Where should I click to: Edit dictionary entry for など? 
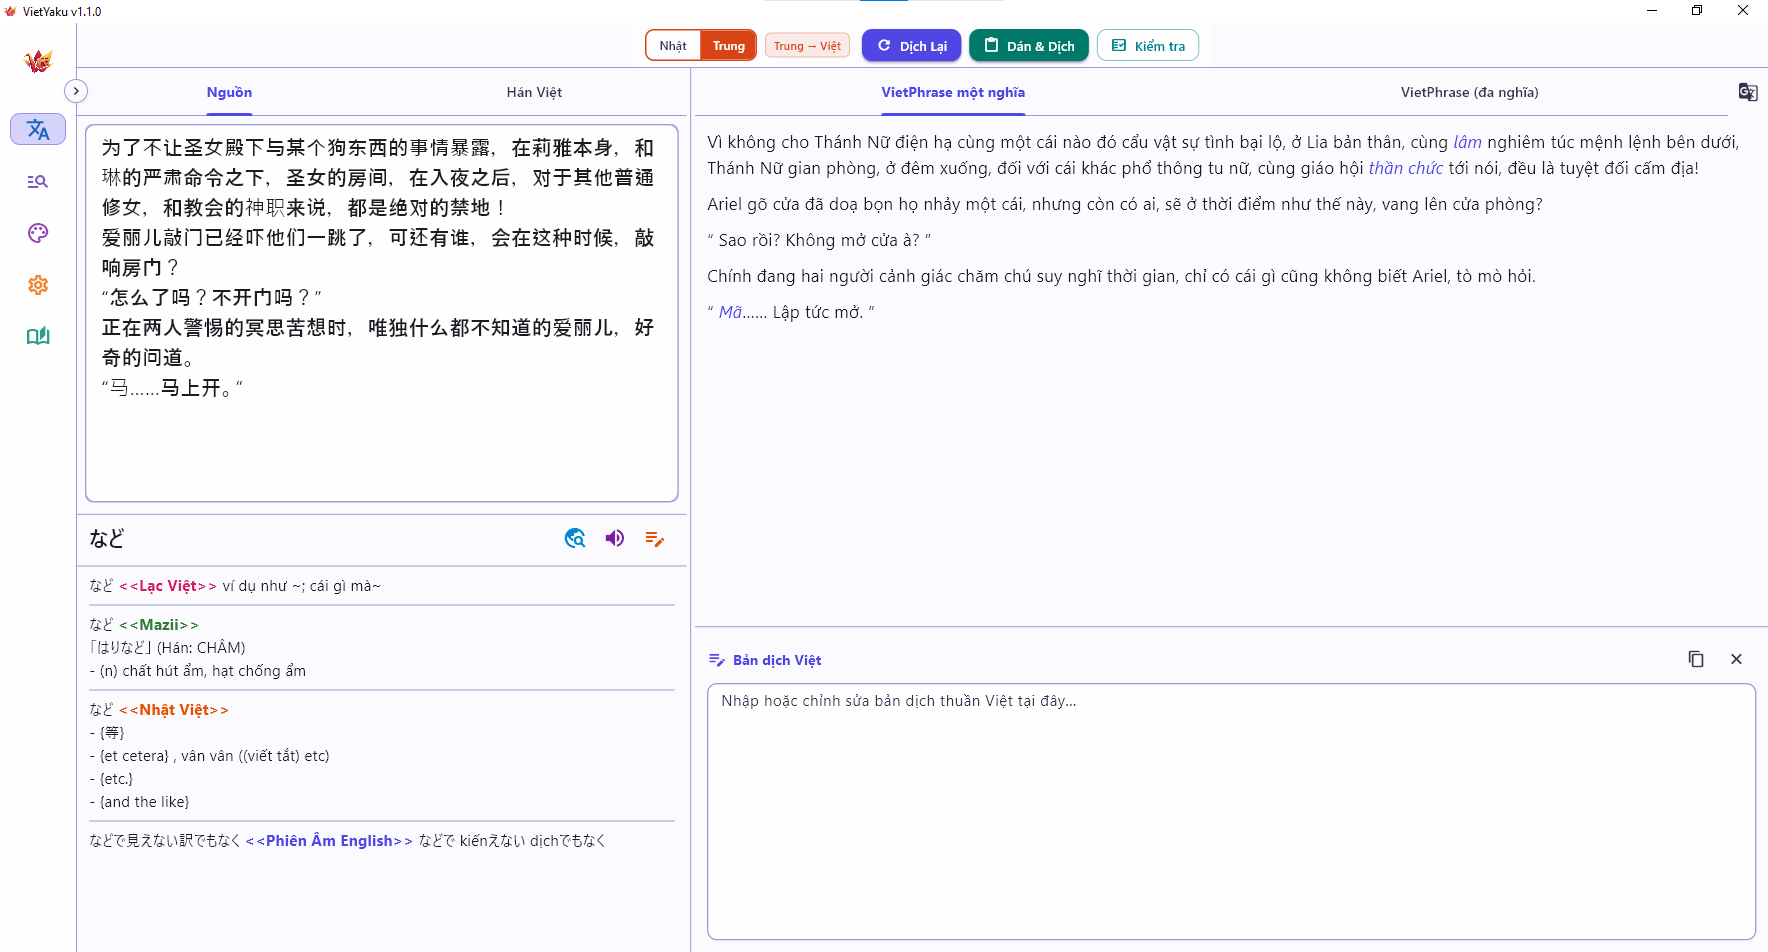[x=655, y=538]
